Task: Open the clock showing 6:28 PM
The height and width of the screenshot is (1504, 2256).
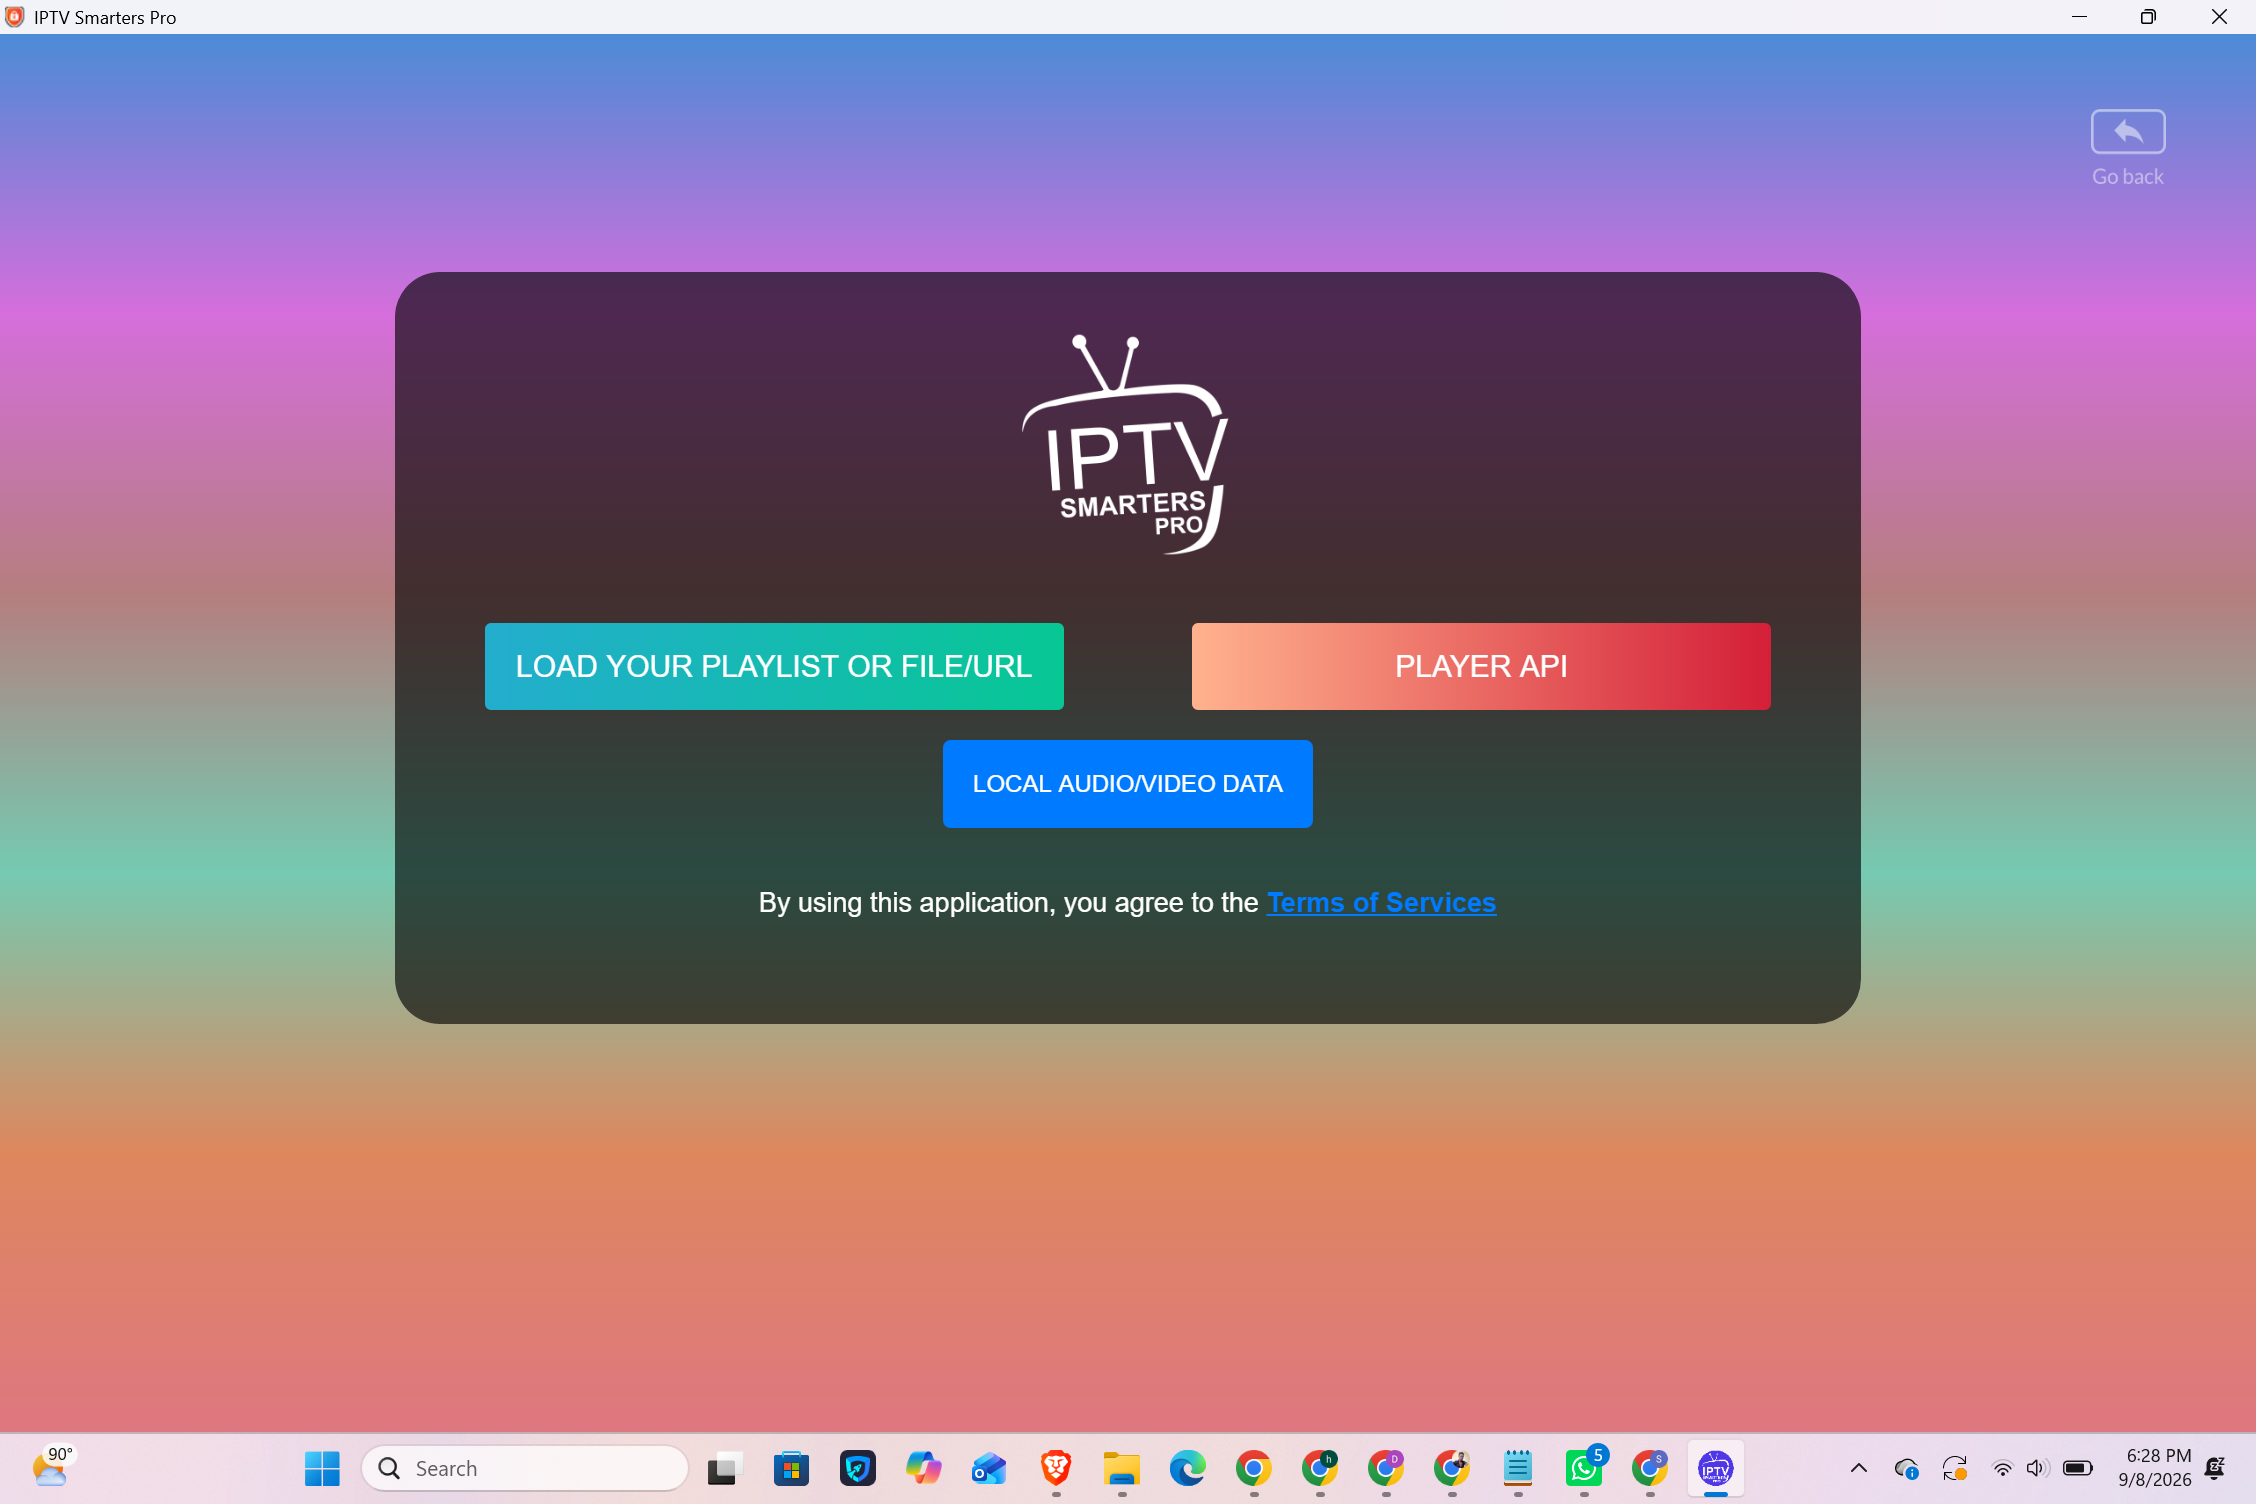Action: [x=2155, y=1467]
